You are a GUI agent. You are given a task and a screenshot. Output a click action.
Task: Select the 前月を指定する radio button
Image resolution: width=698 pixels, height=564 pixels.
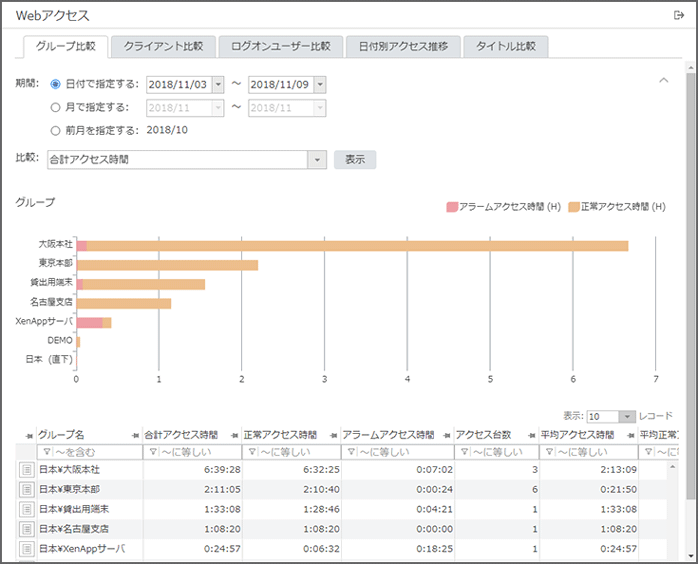(56, 130)
